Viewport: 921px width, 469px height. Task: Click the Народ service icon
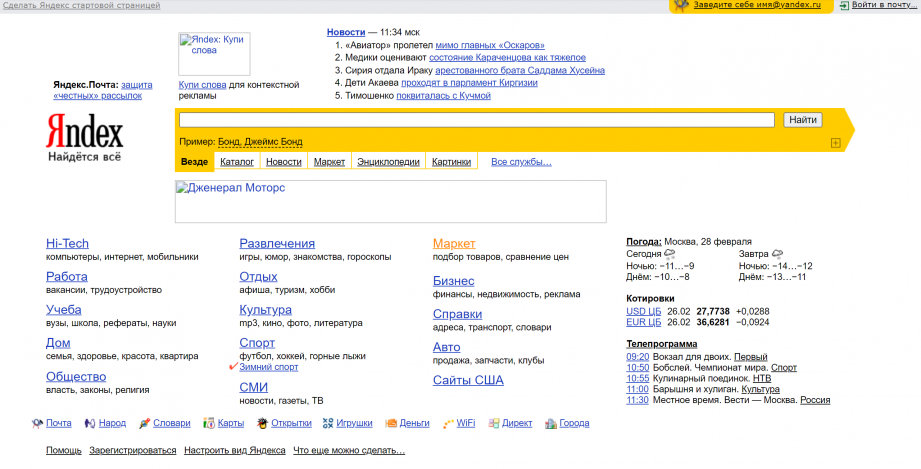coord(90,423)
